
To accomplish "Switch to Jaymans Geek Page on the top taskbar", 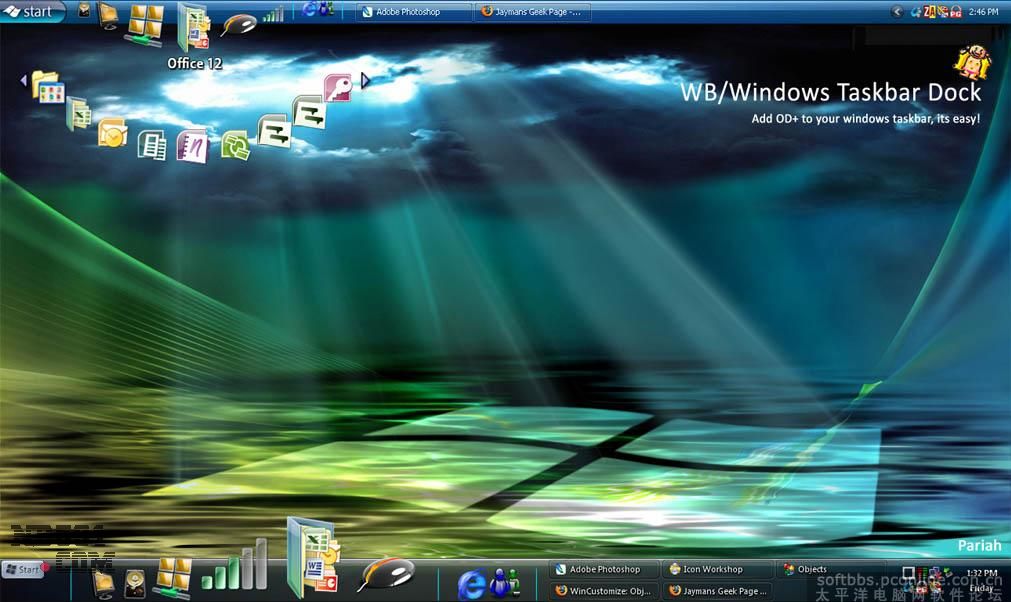I will [531, 12].
